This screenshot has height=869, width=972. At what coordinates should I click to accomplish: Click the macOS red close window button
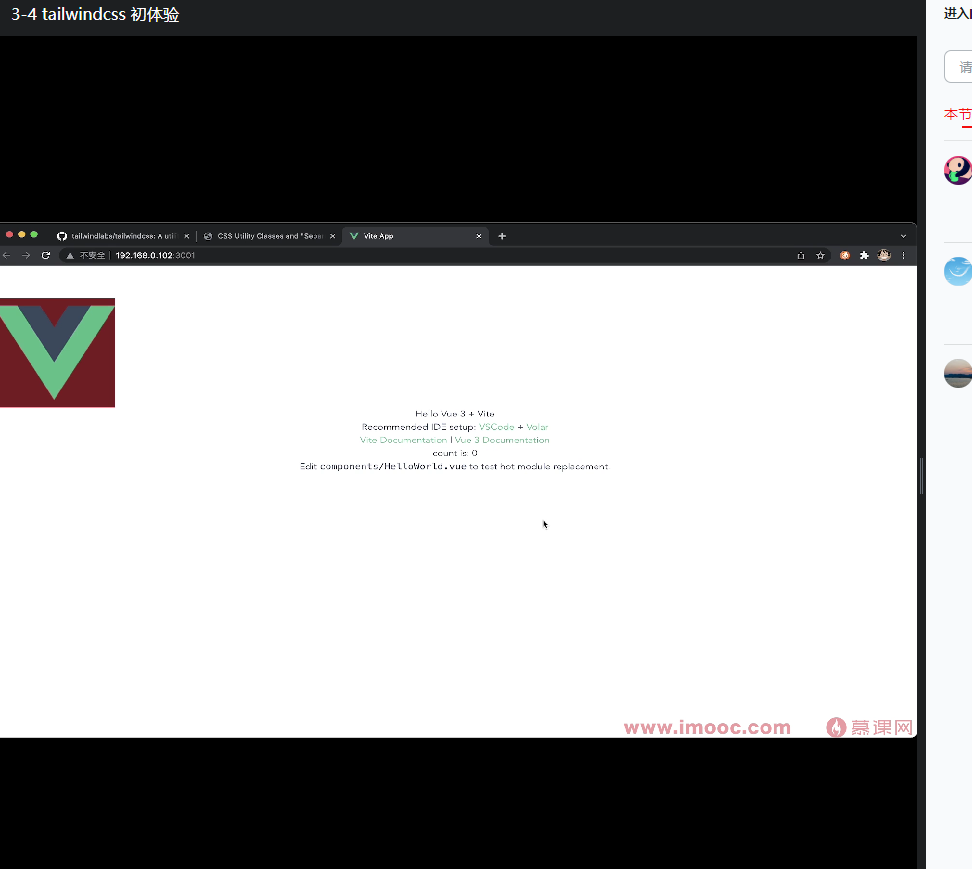point(9,234)
